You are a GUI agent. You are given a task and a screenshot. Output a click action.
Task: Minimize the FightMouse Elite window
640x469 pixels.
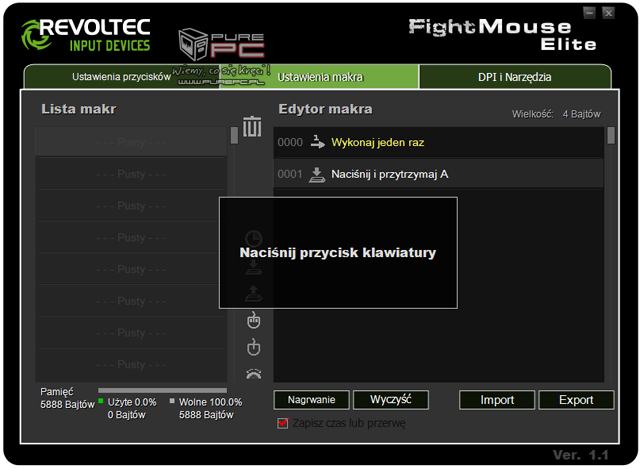click(589, 13)
